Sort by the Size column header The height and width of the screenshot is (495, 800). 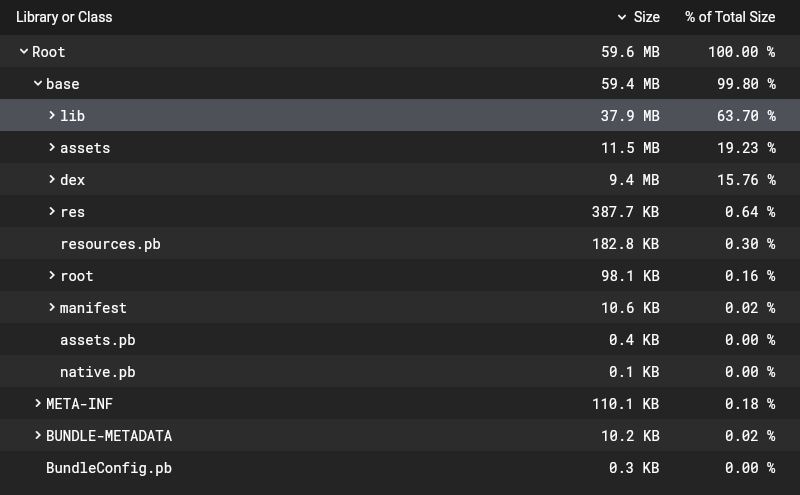pos(646,17)
